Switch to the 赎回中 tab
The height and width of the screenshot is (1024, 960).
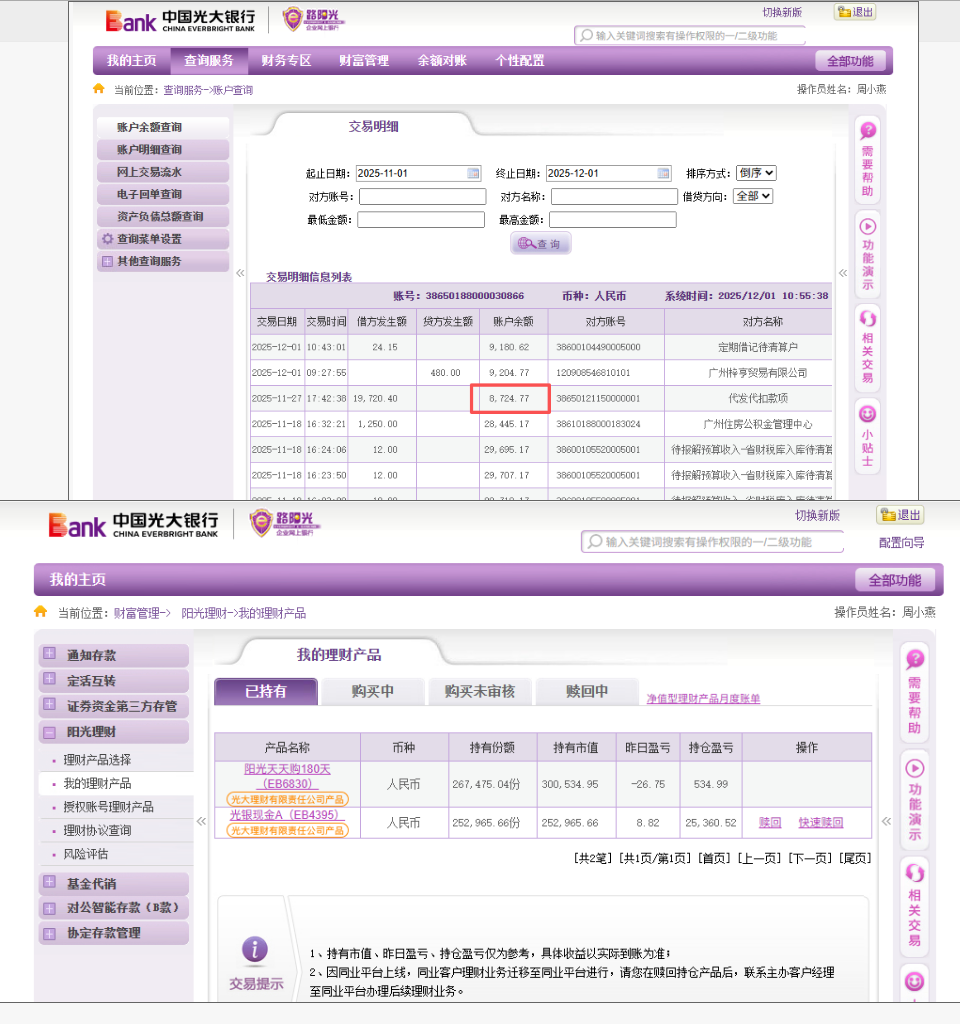[x=587, y=691]
